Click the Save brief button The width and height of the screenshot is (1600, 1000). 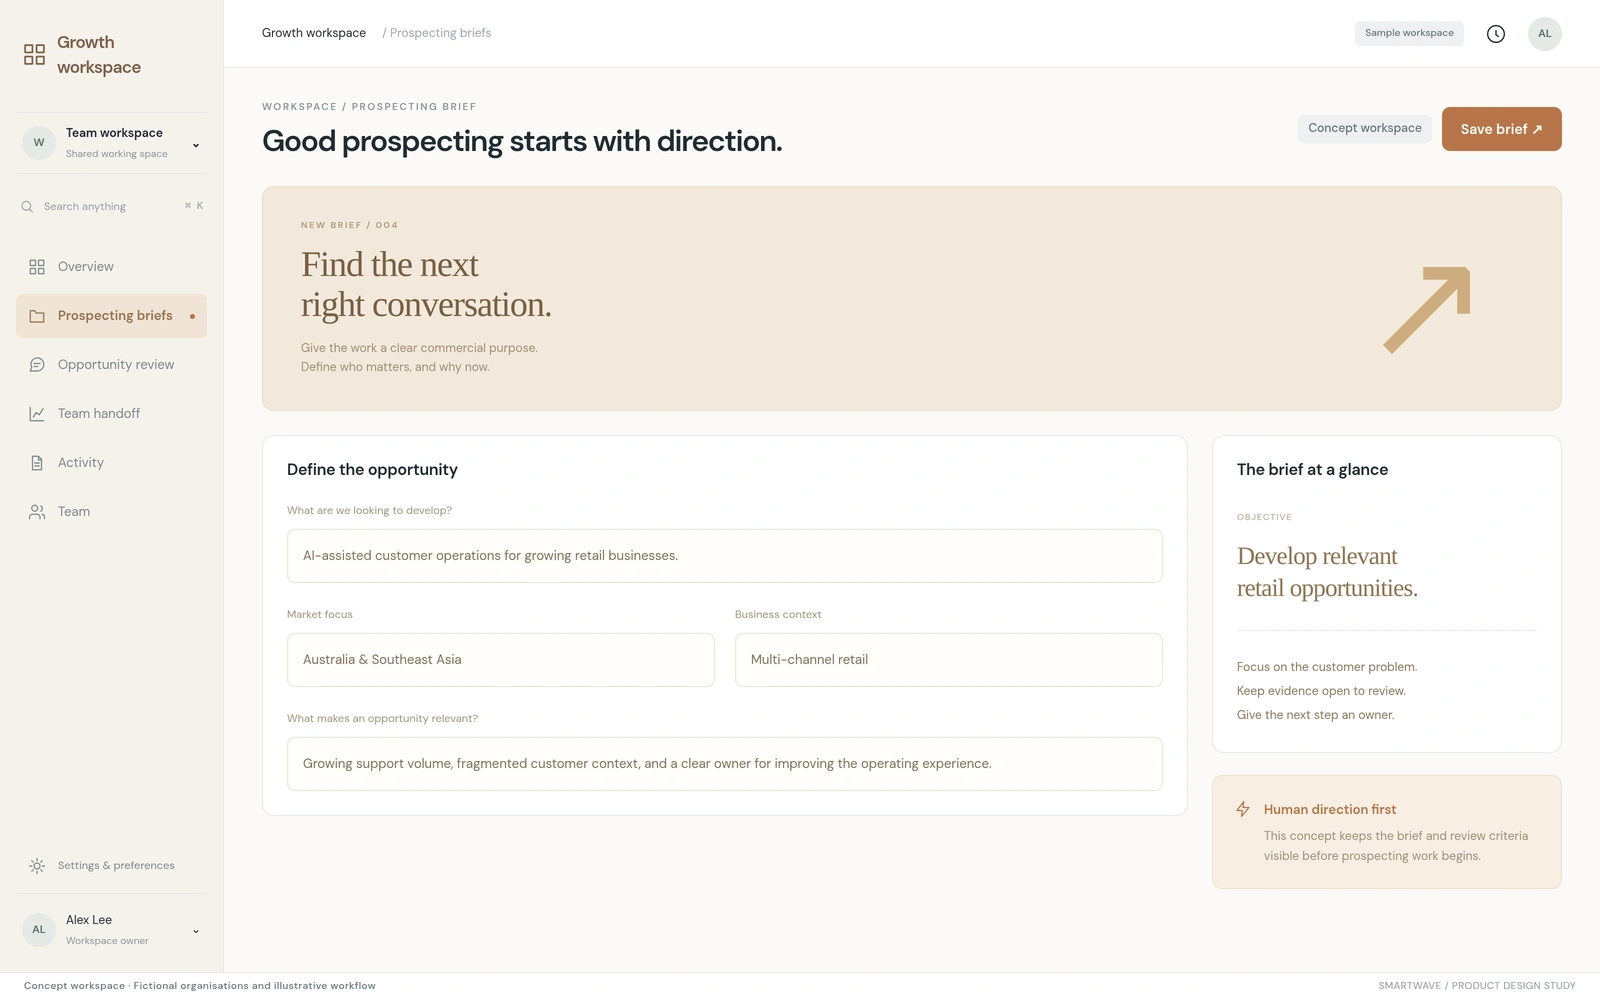pos(1502,129)
